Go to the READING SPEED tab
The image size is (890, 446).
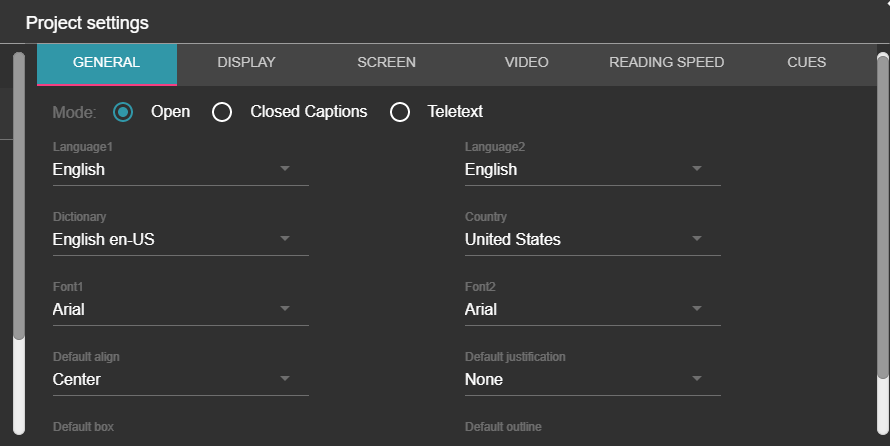coord(666,62)
